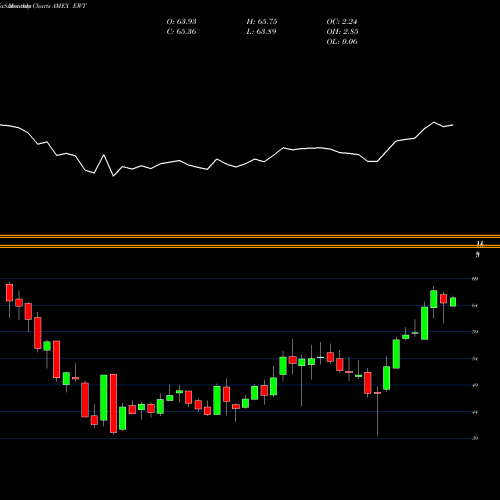Click the 49 price axis label
Image resolution: width=500 pixels, height=500 pixels.
(475, 385)
